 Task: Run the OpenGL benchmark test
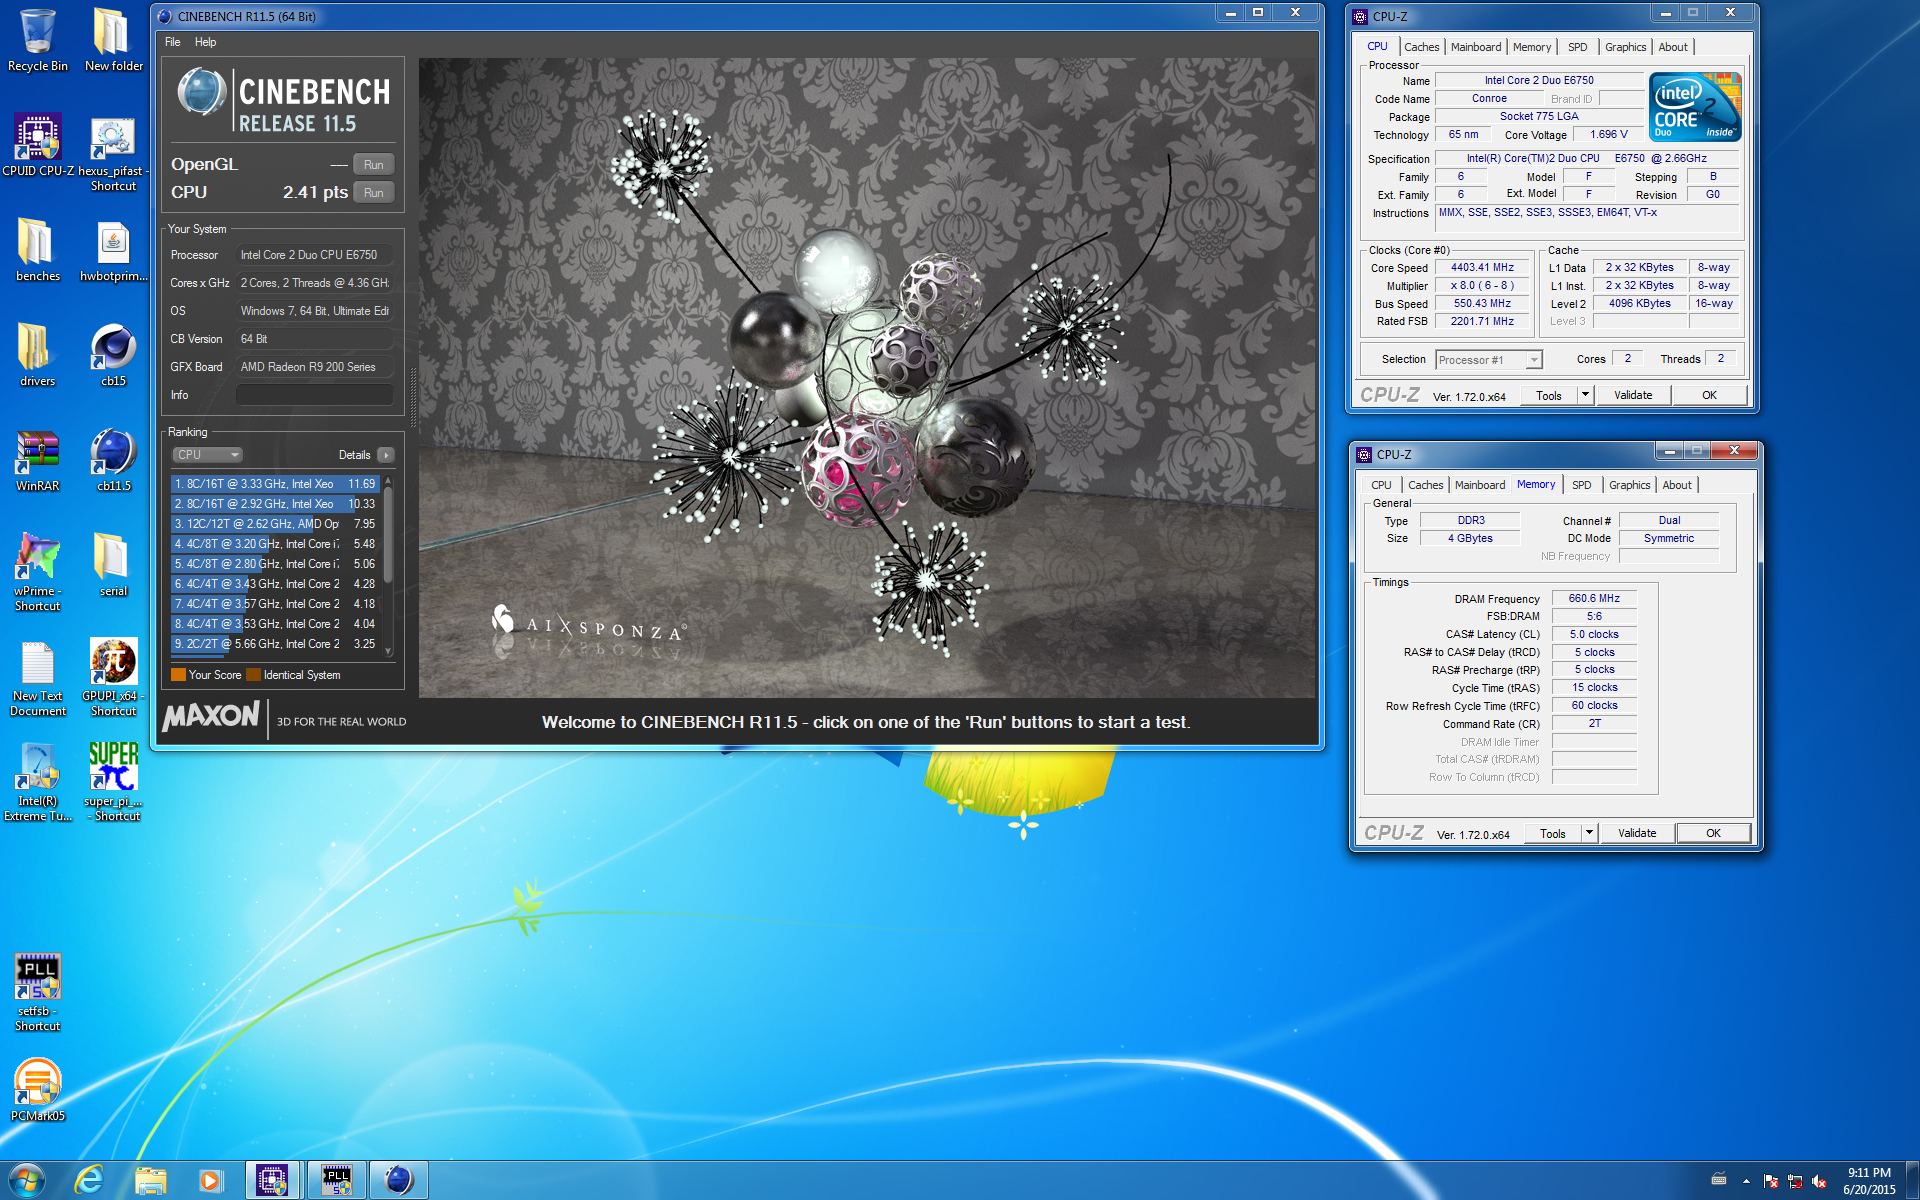coord(374,165)
